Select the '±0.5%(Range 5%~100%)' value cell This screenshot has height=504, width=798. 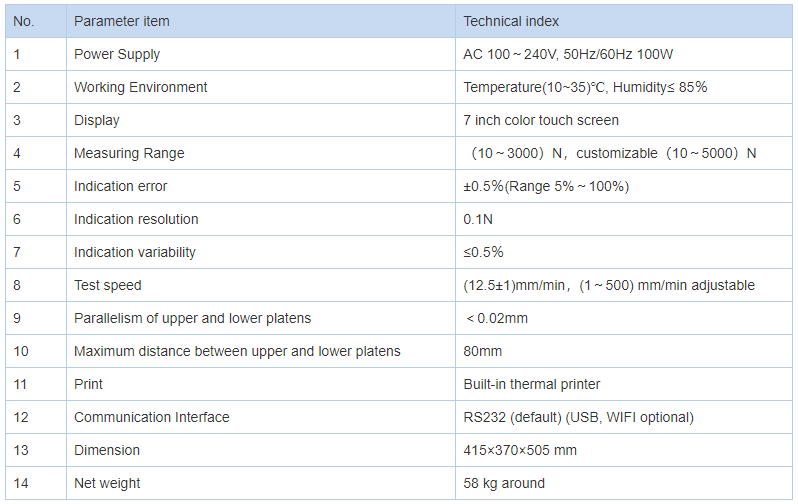click(623, 186)
